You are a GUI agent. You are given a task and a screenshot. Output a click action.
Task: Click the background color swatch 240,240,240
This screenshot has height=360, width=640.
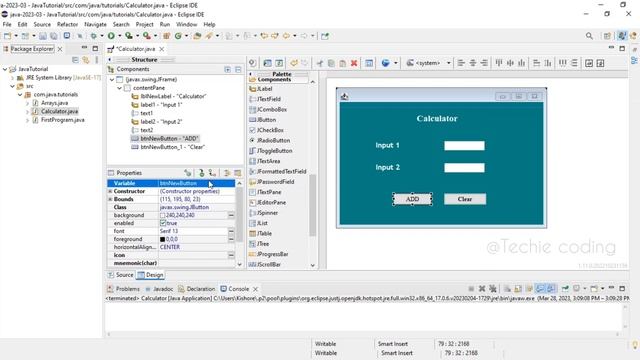pyautogui.click(x=163, y=215)
